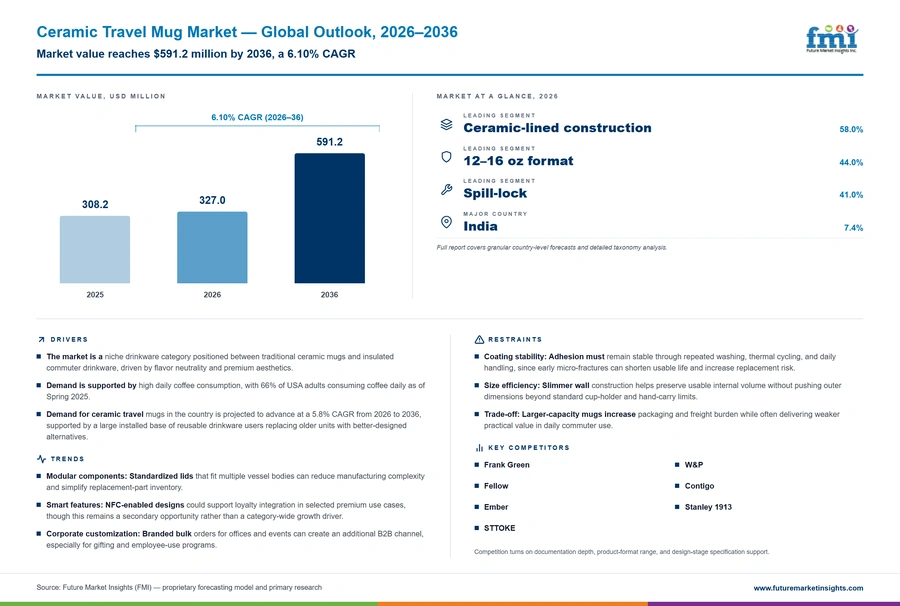This screenshot has width=900, height=606.
Task: Click the Source: Future Market Insights footer text
Action: [179, 588]
